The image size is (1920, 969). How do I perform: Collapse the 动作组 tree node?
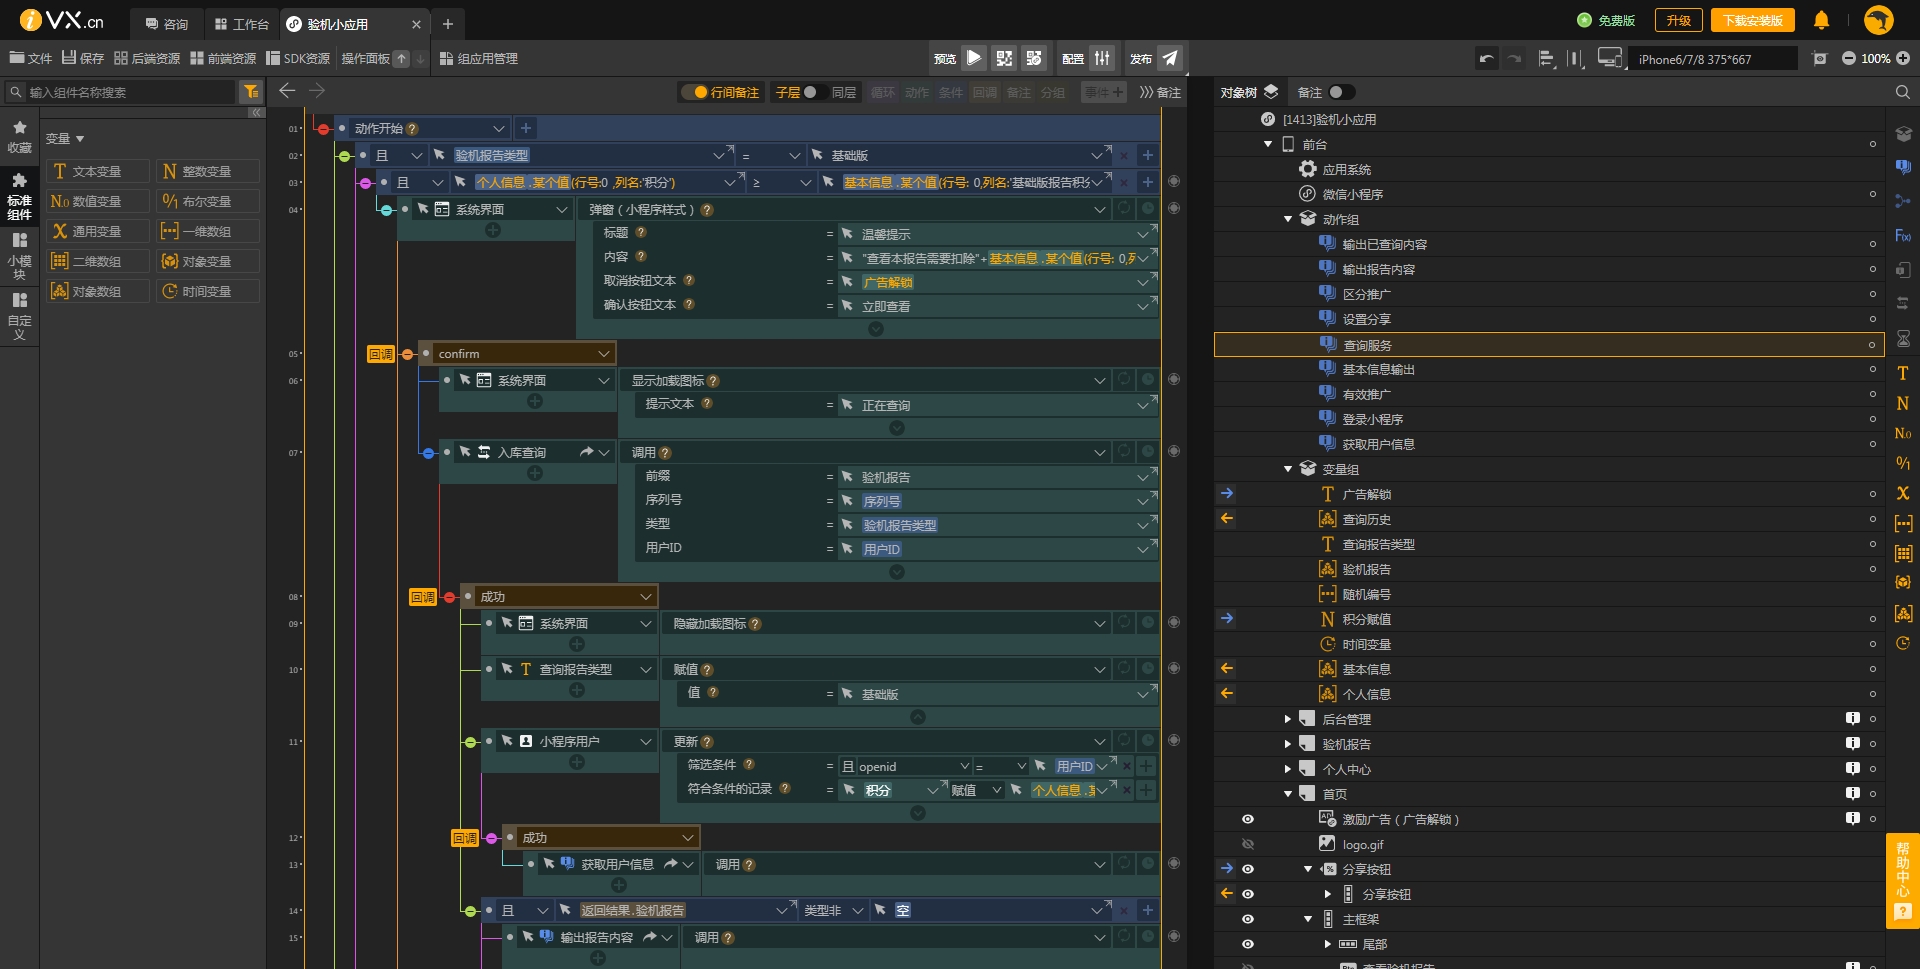(1288, 219)
